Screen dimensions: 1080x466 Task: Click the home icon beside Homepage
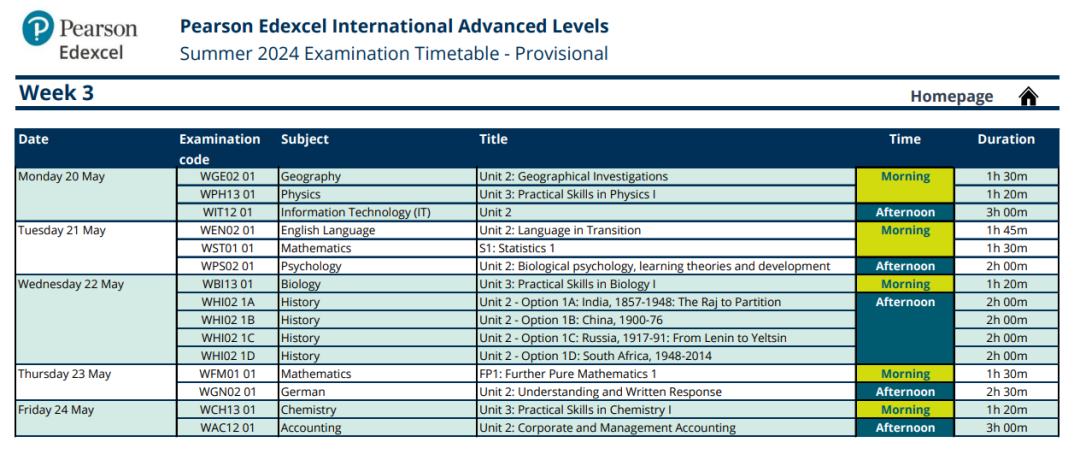pos(1028,96)
